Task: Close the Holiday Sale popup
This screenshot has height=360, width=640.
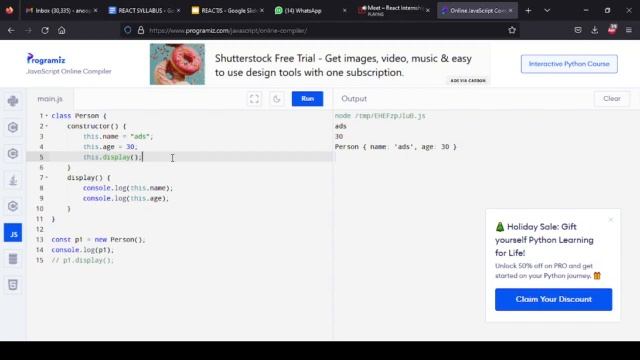Action: pyautogui.click(x=611, y=220)
